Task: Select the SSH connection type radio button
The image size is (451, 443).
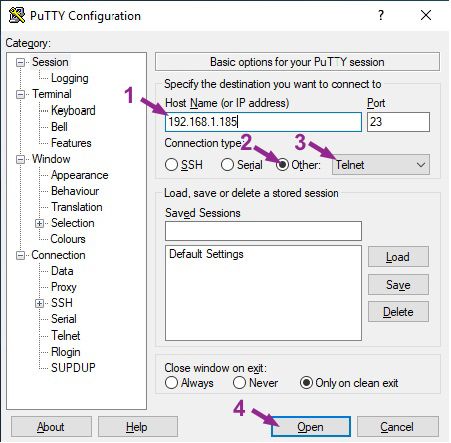Action: pyautogui.click(x=171, y=165)
